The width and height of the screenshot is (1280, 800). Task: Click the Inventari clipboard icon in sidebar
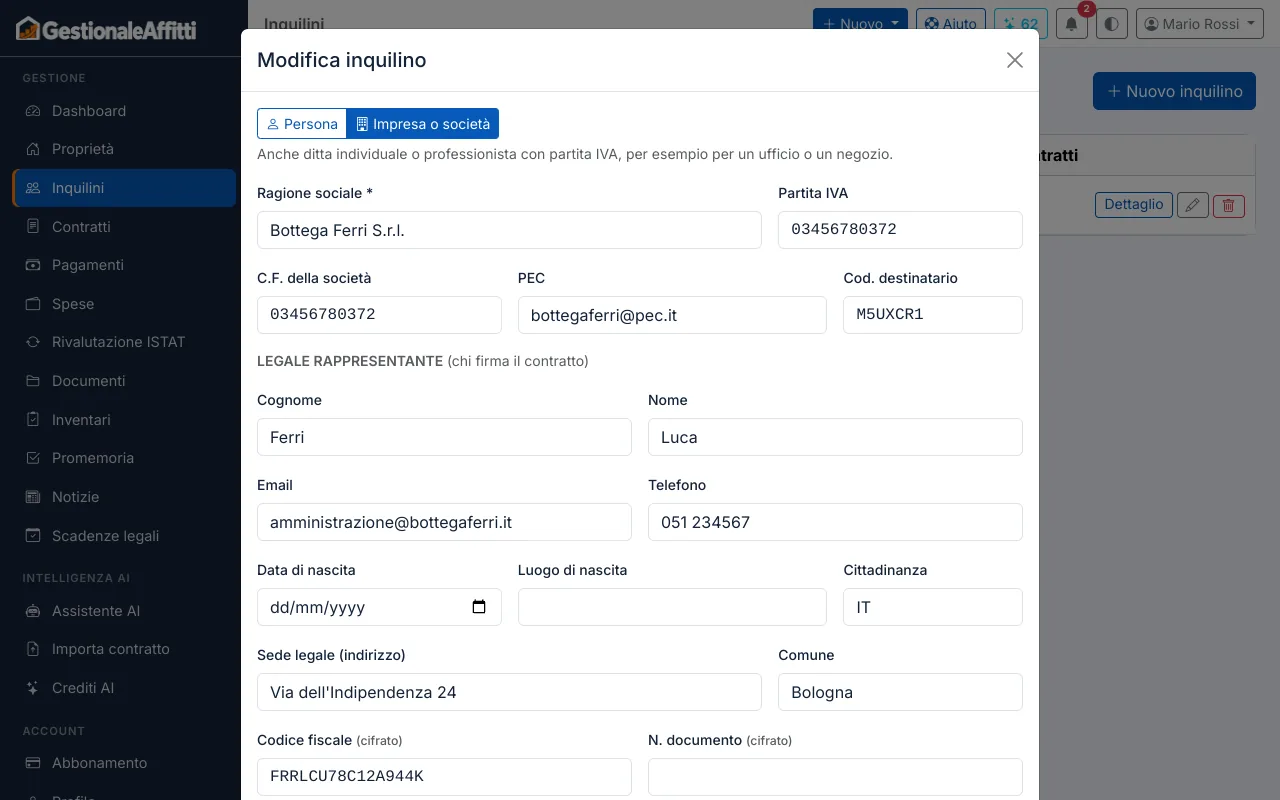pos(33,420)
